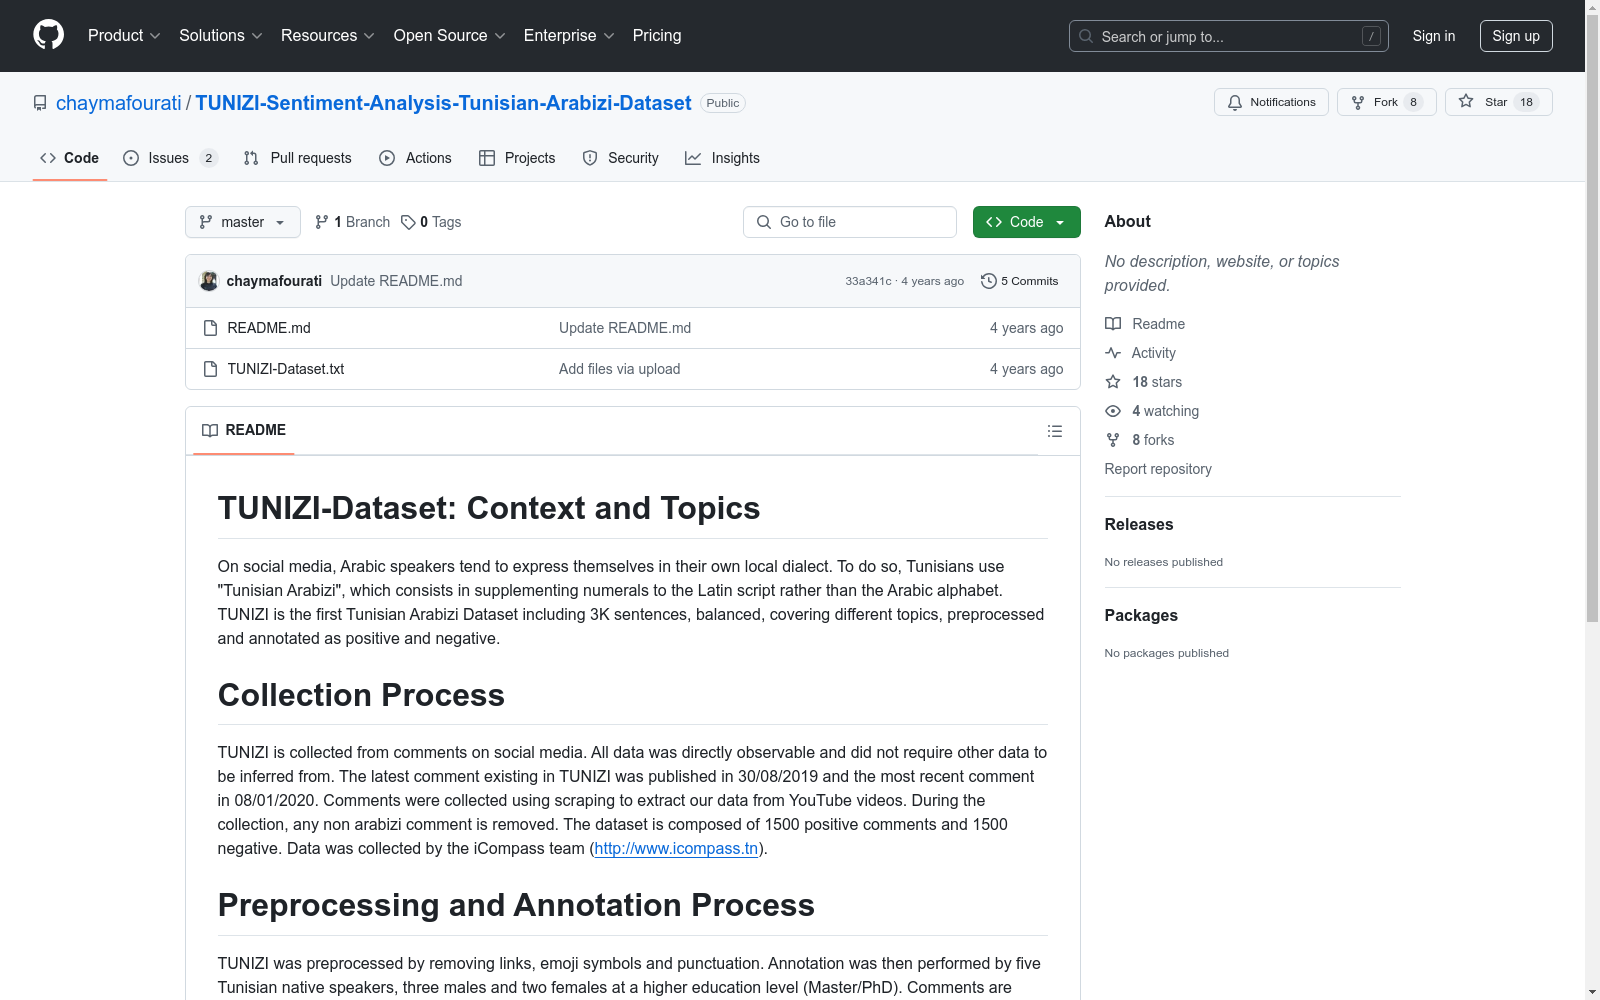This screenshot has height=1000, width=1600.
Task: Star this repository
Action: point(1498,102)
